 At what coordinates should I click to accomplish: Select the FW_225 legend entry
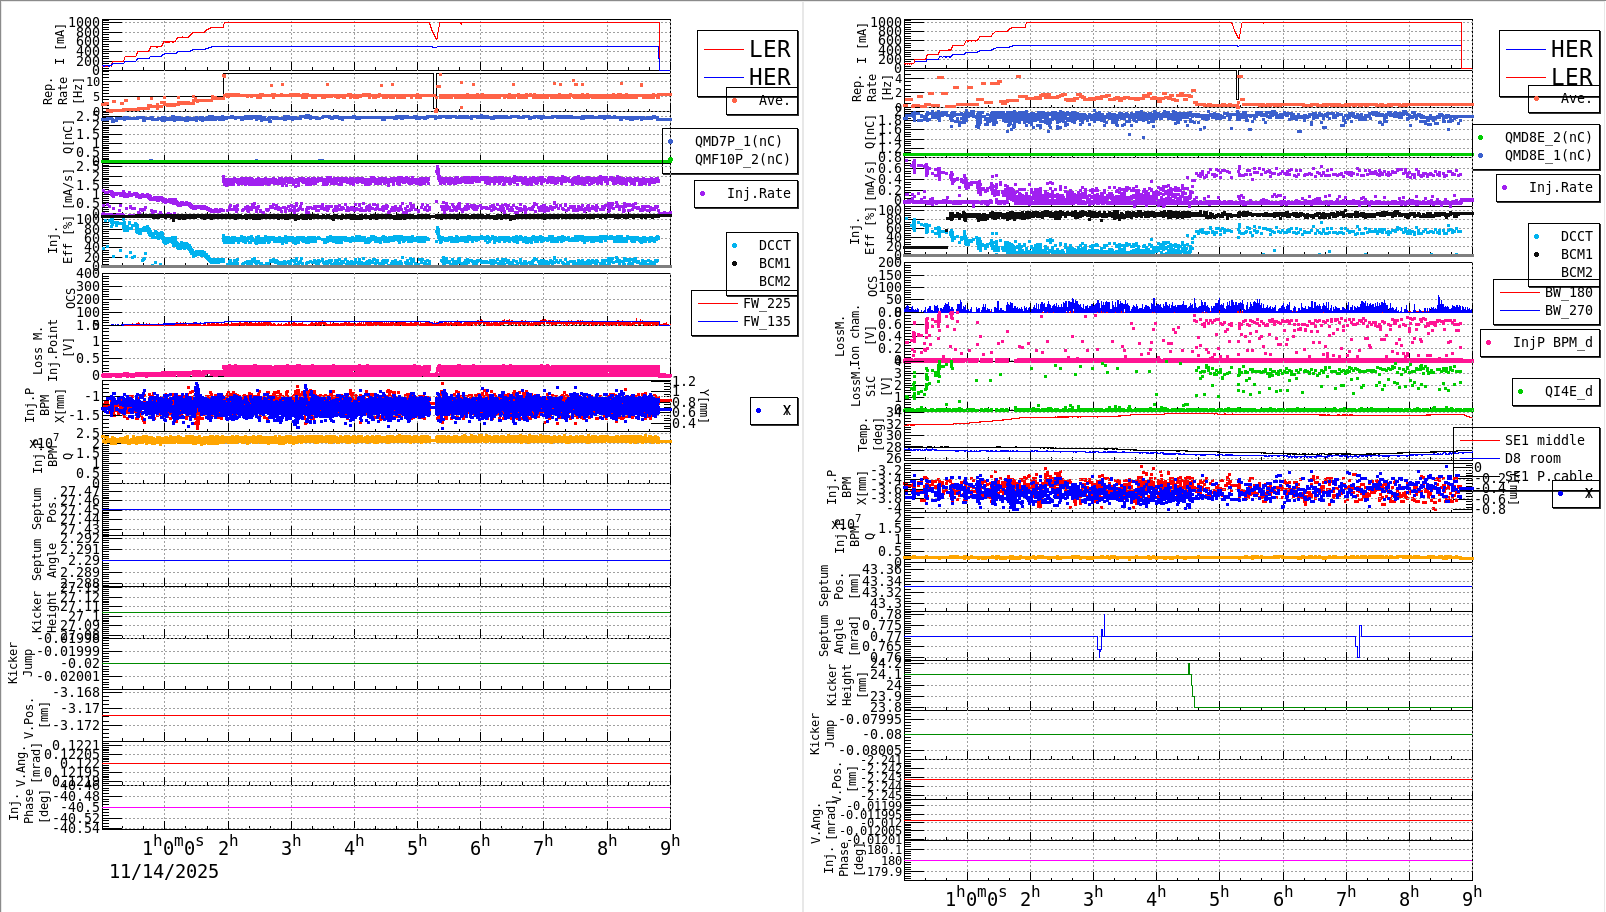(766, 303)
